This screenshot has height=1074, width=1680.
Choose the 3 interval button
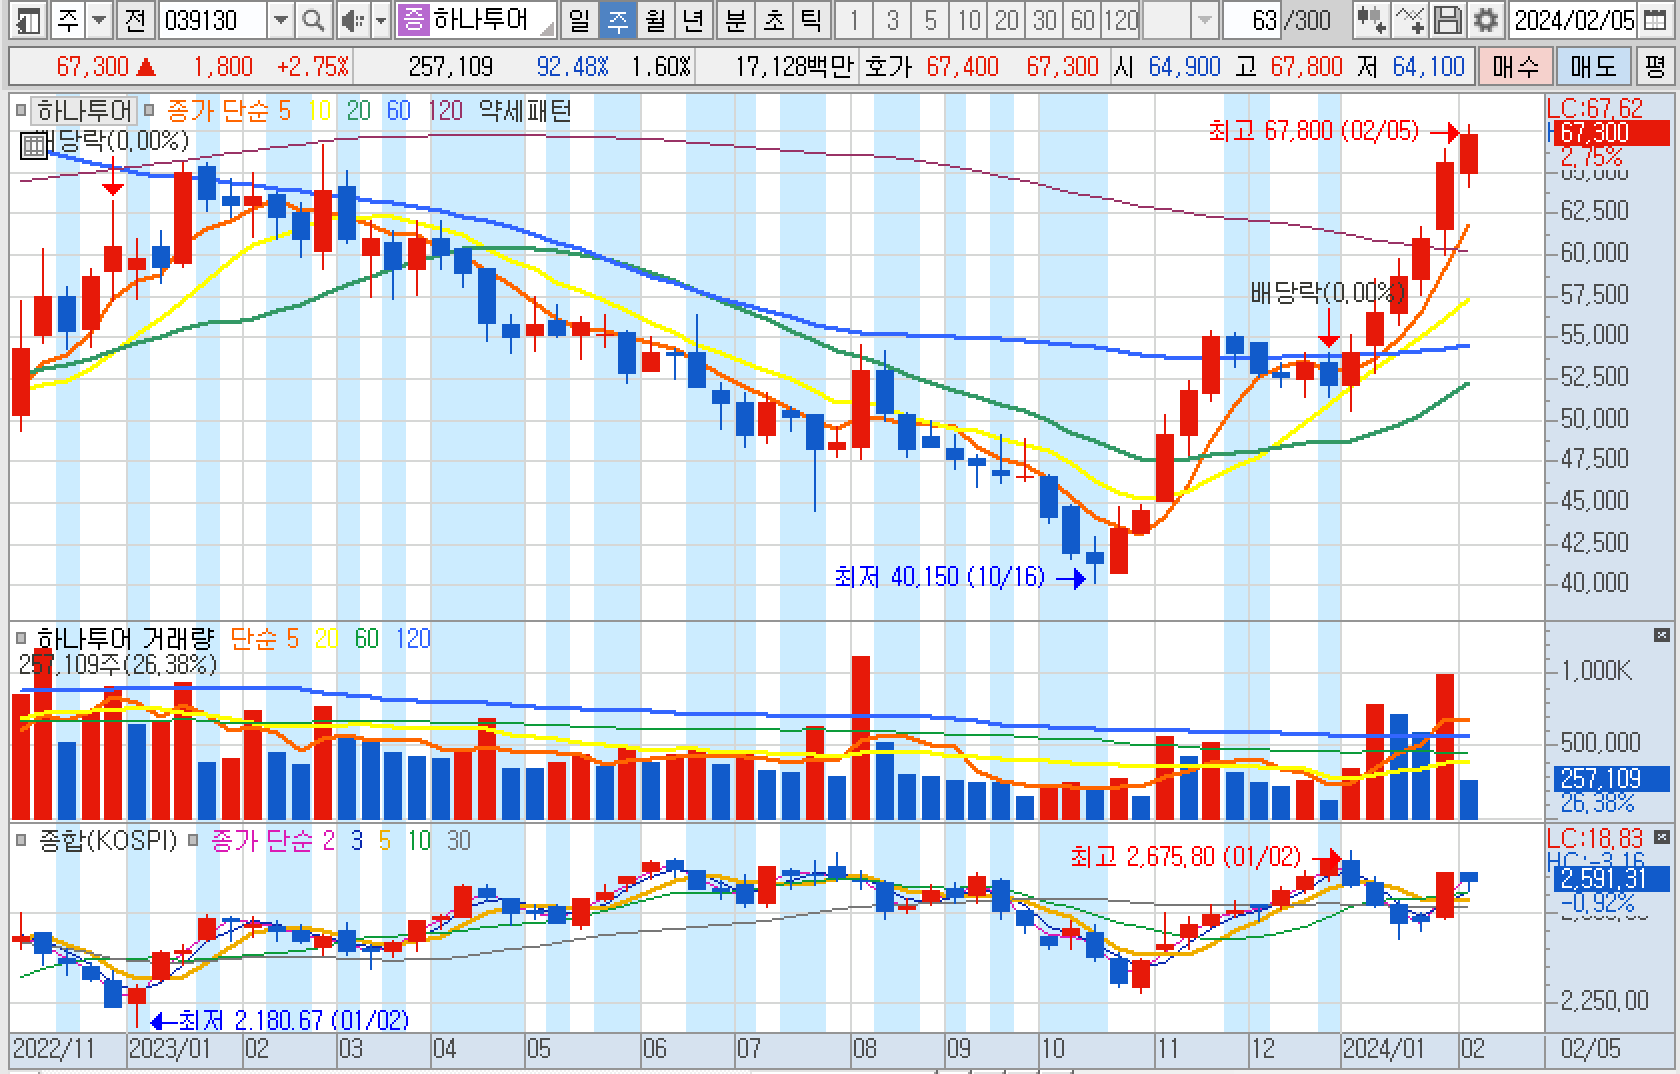tap(893, 20)
